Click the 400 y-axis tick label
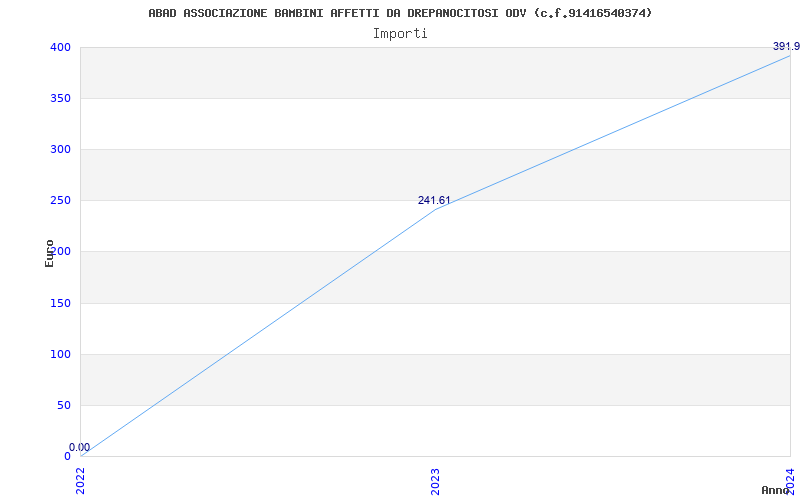 (x=59, y=47)
